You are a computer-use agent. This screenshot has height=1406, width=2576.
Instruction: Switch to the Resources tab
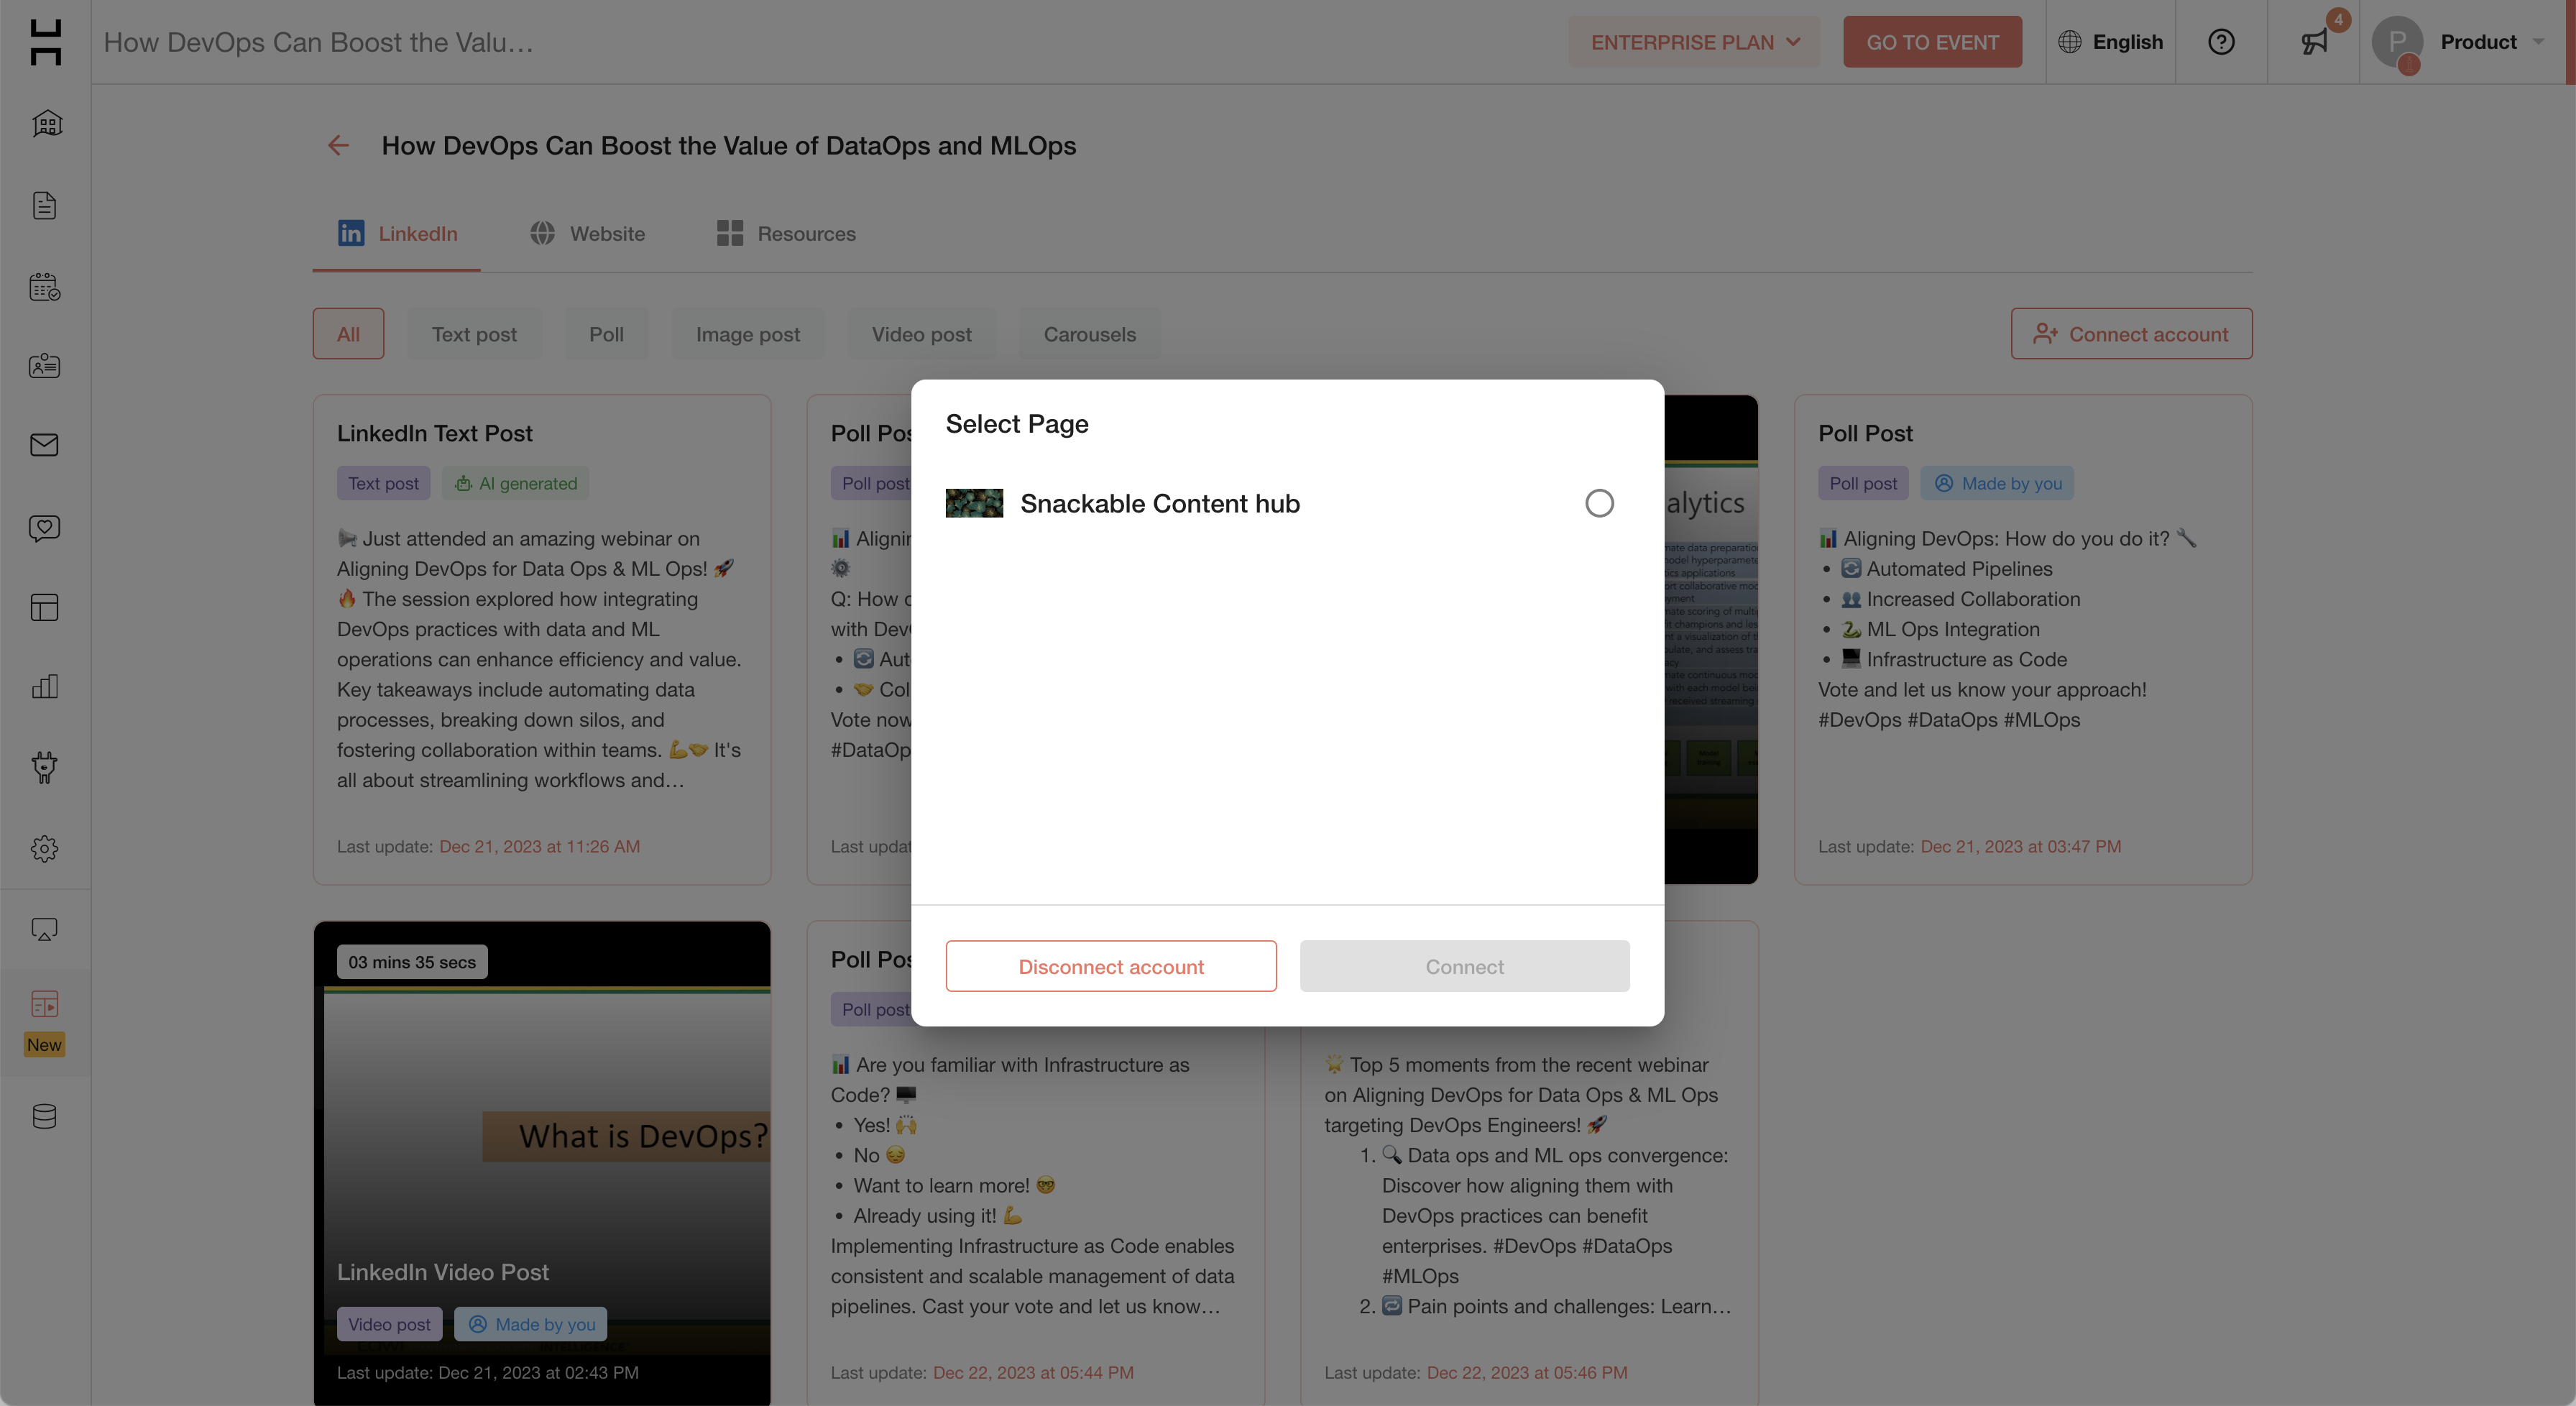[x=786, y=234]
